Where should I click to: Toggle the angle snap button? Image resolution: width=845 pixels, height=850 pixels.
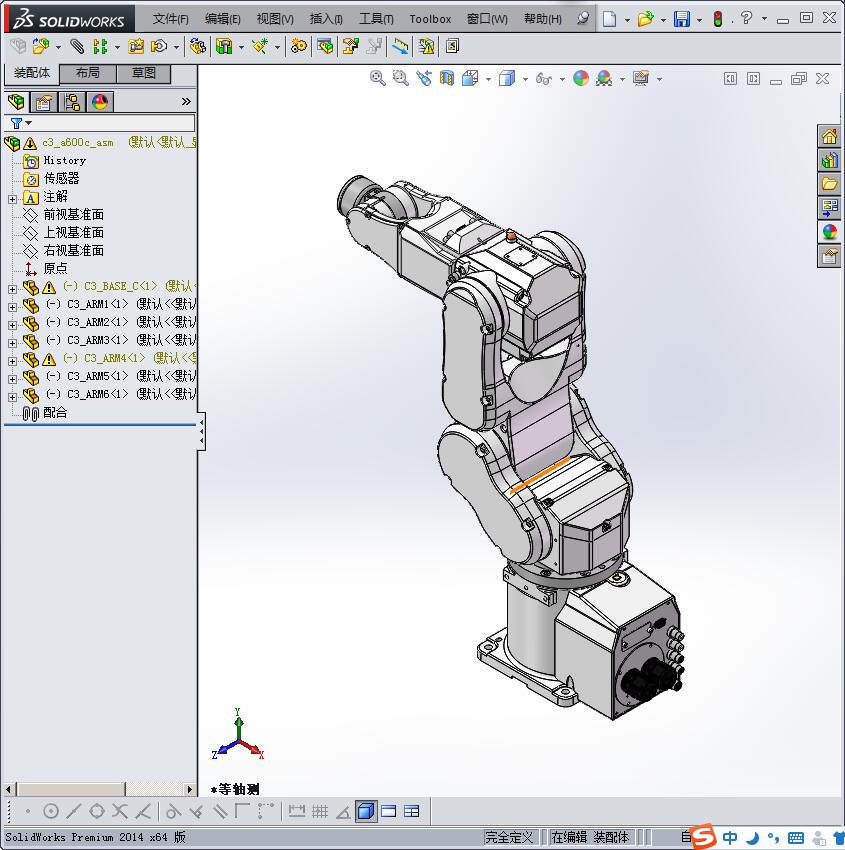tap(343, 812)
